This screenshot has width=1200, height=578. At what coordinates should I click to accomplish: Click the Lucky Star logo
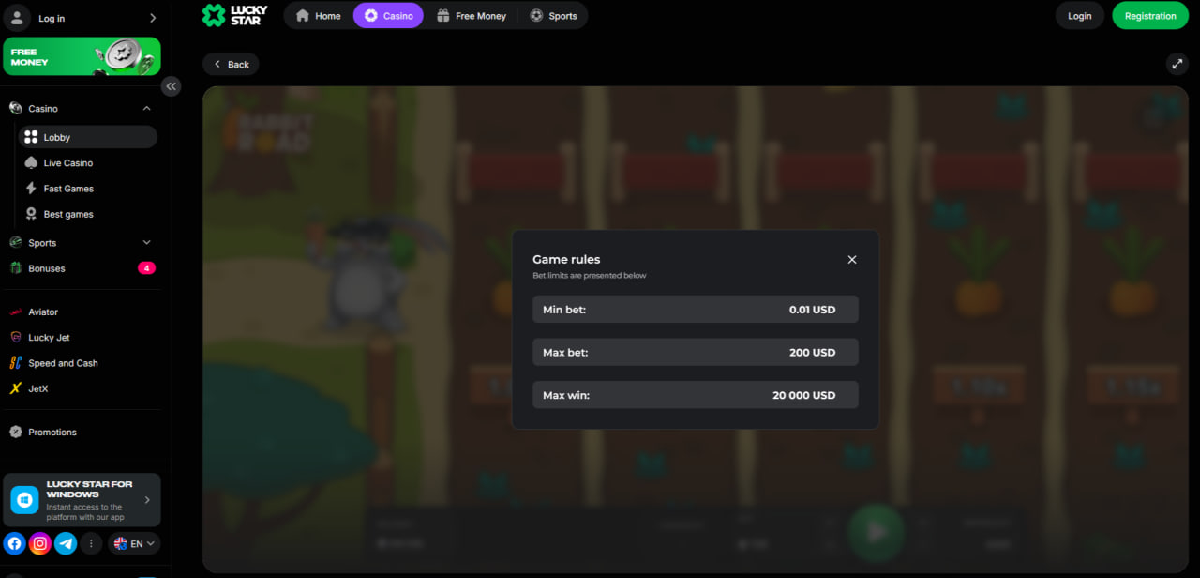point(235,15)
